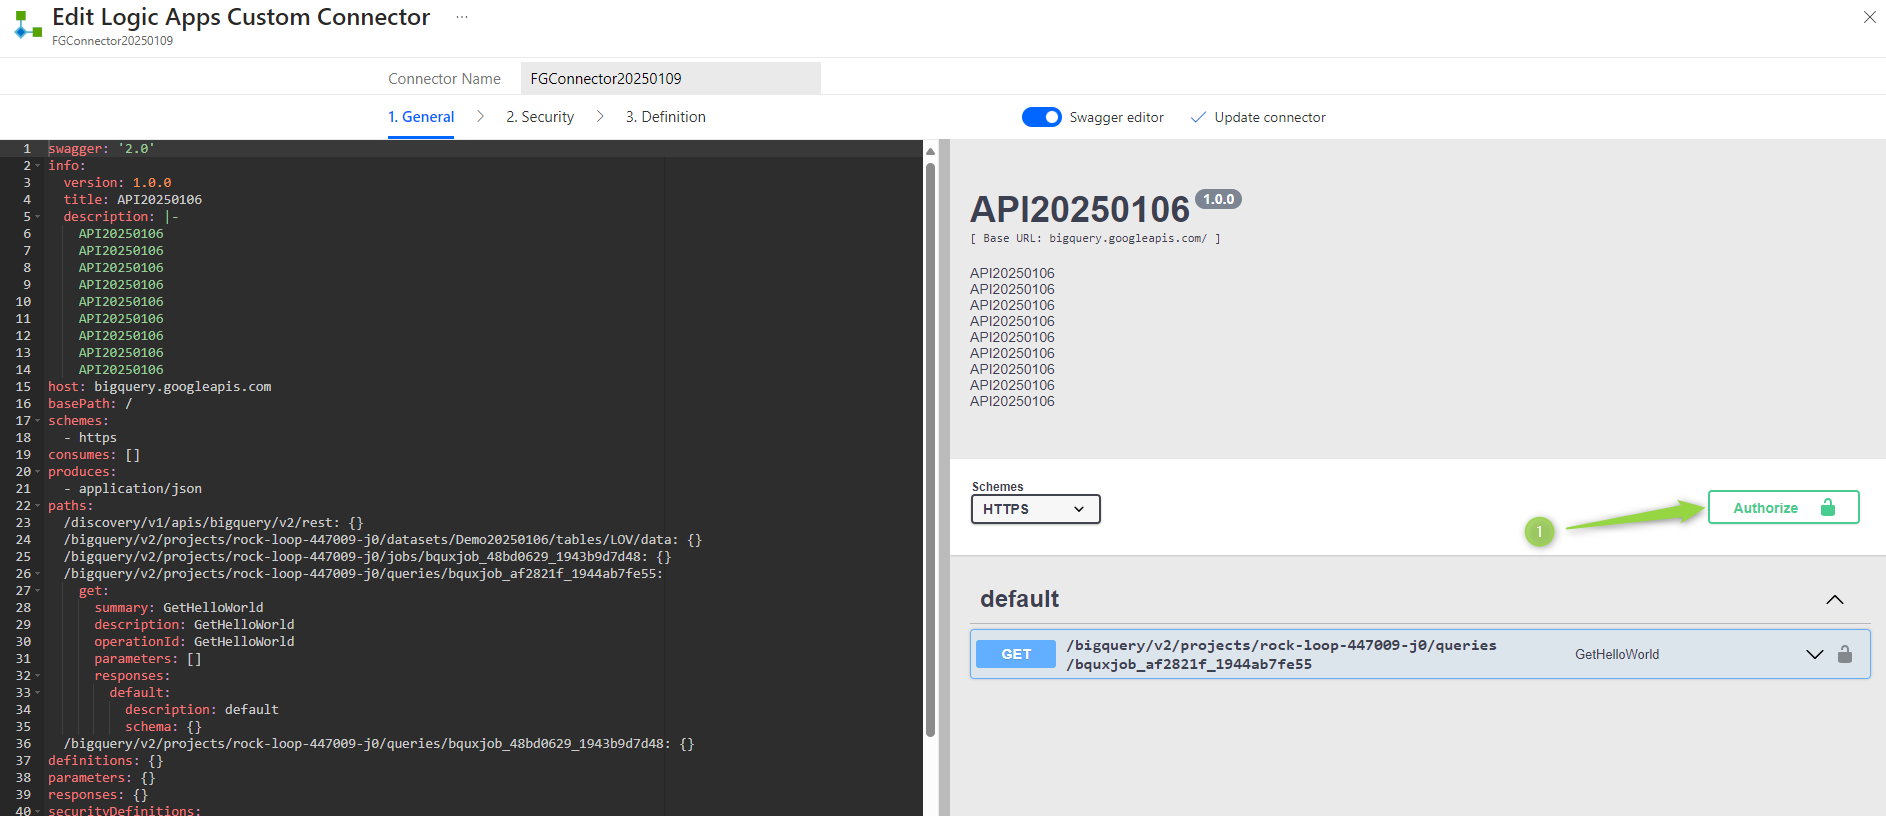This screenshot has width=1886, height=816.
Task: Fold the paths block at line 22
Action: [x=38, y=506]
